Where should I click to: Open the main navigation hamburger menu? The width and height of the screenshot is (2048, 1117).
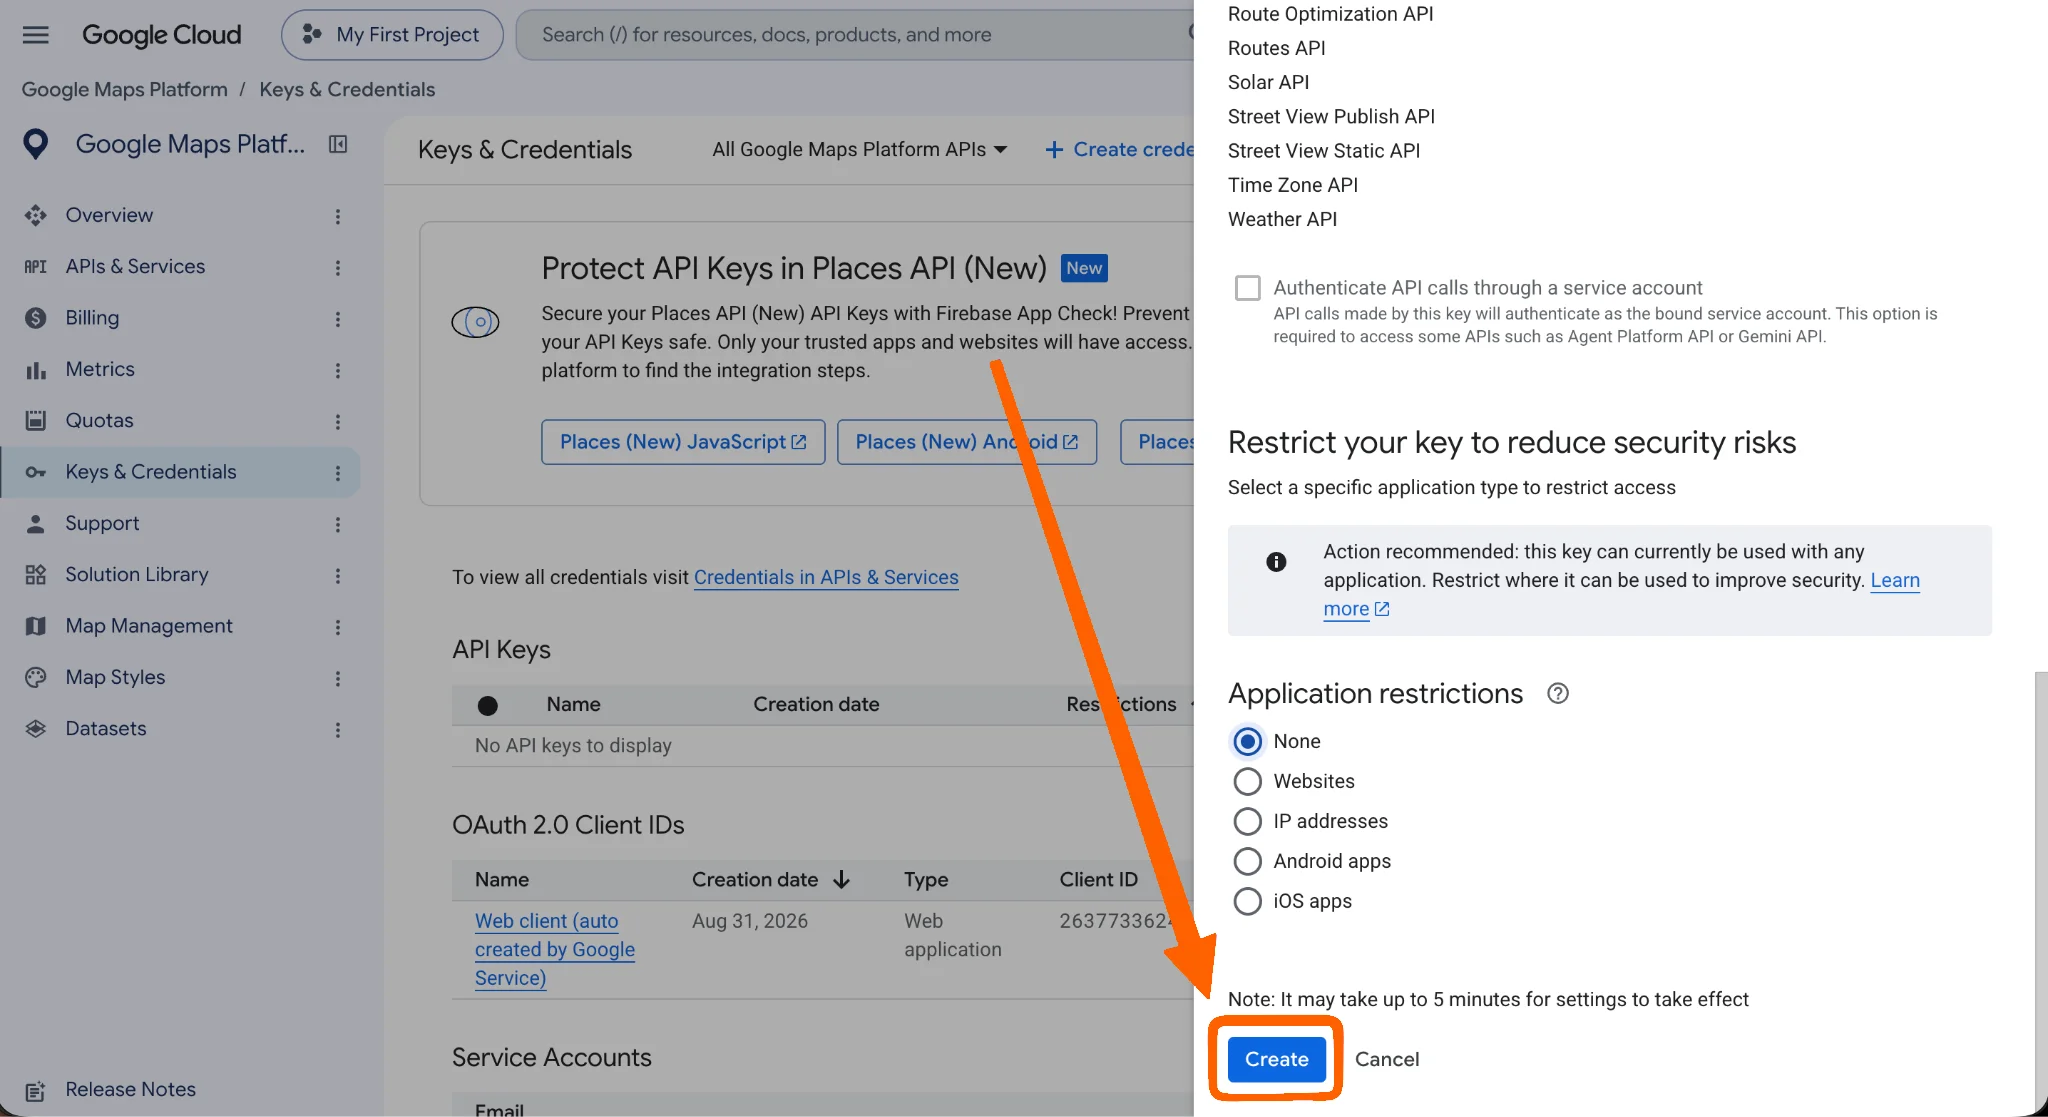pyautogui.click(x=36, y=35)
